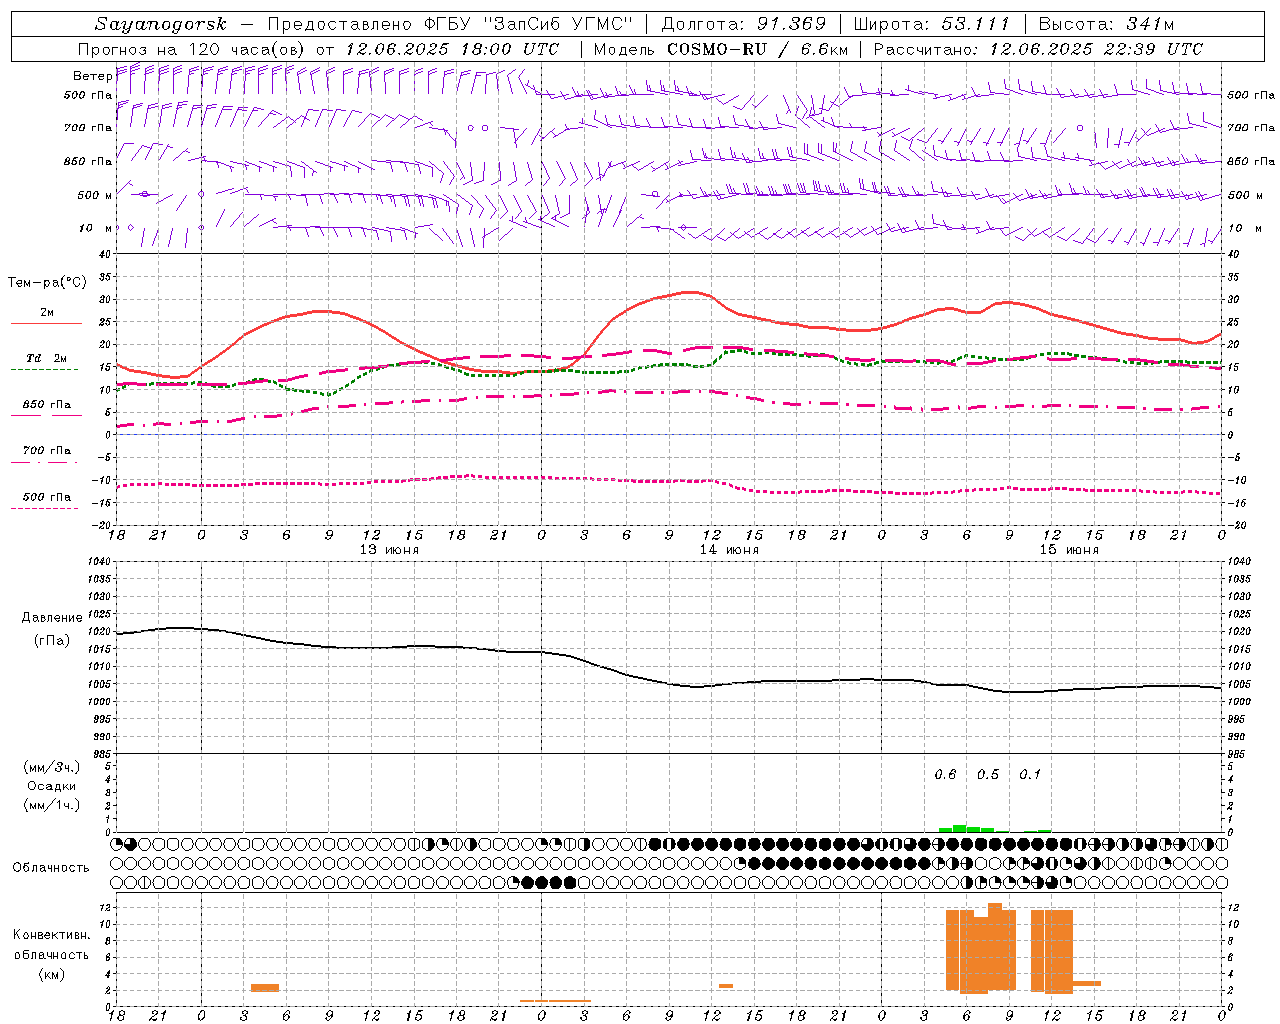Click the 'Ветер' wind panel label
Viewport: 1280px width, 1024px height.
click(92, 76)
